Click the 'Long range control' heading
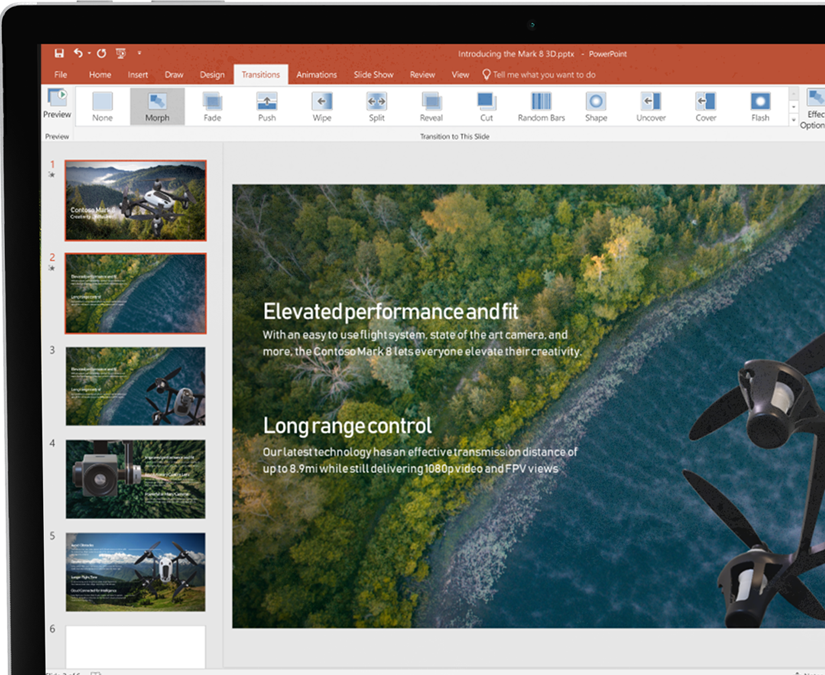The height and width of the screenshot is (675, 825). tap(347, 426)
